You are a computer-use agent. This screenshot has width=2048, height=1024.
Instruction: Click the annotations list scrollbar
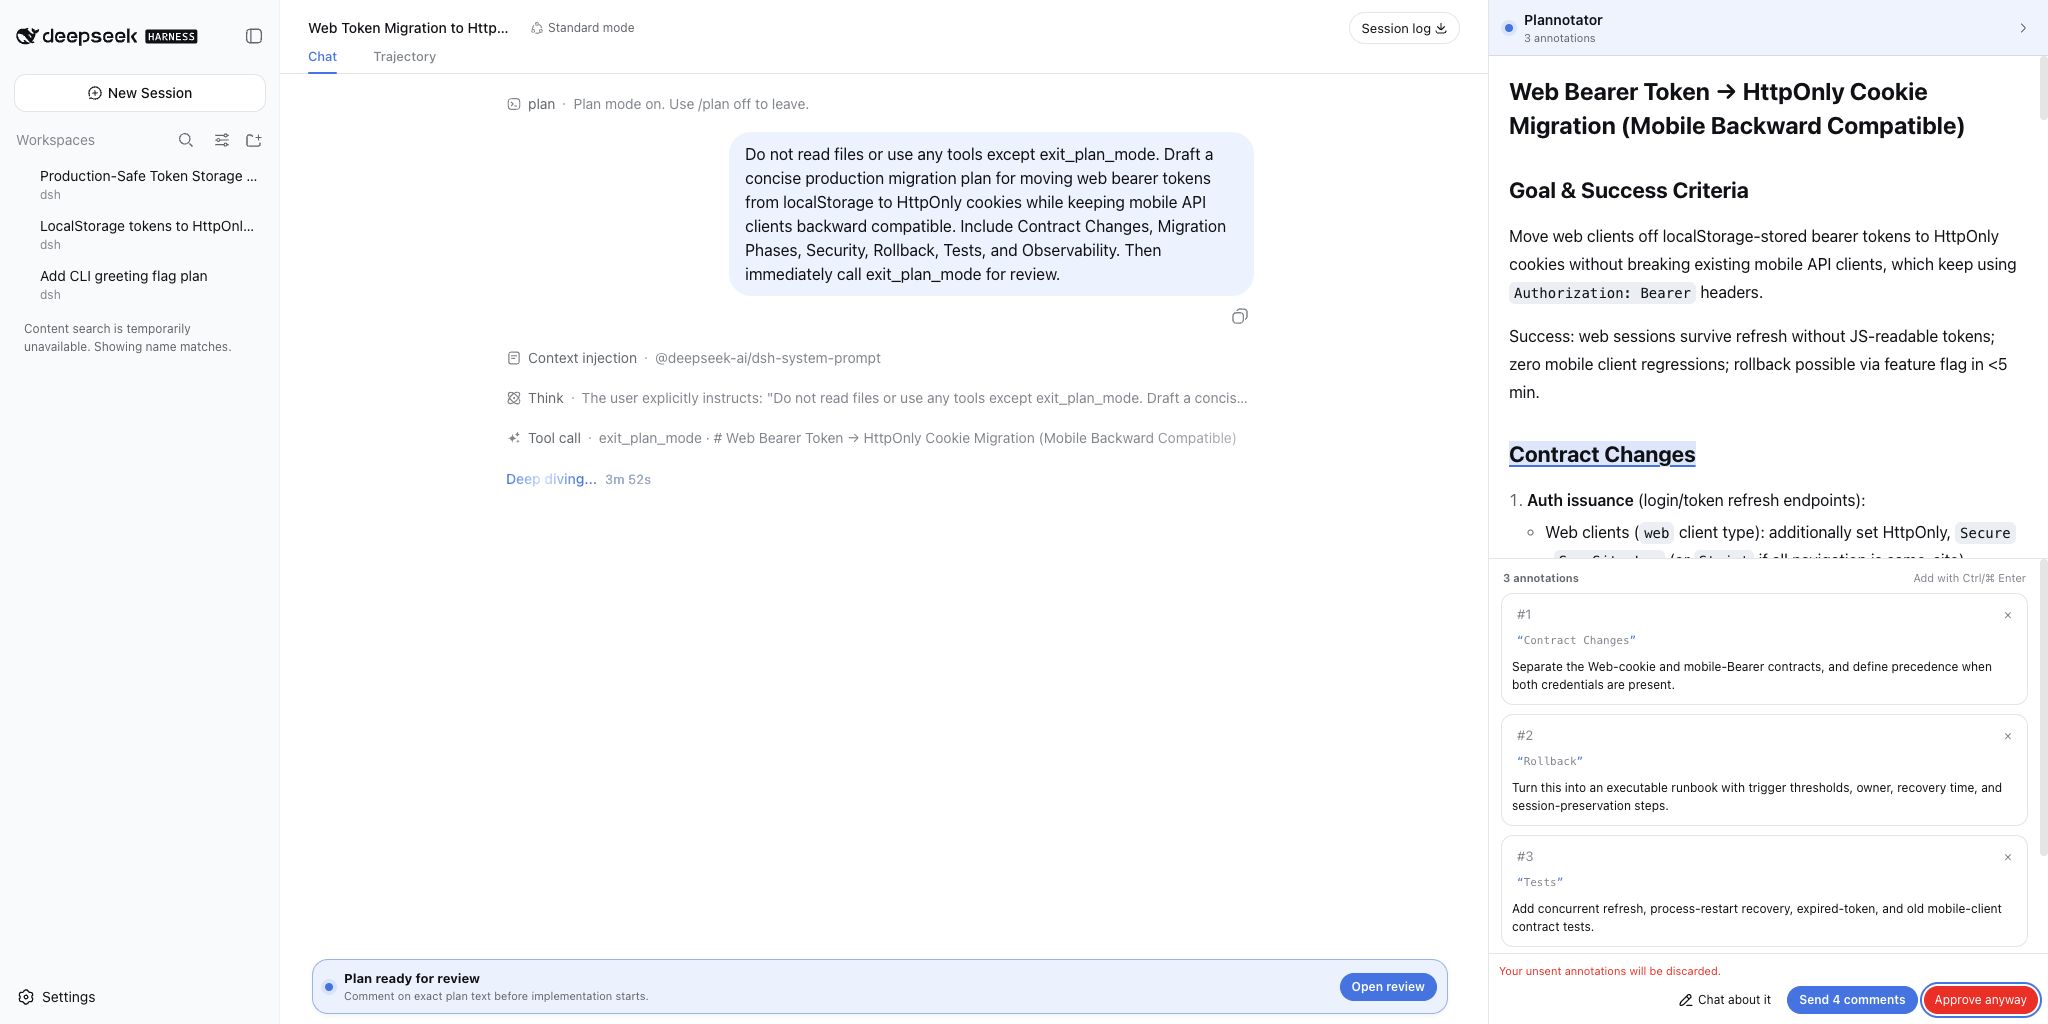tap(2042, 707)
